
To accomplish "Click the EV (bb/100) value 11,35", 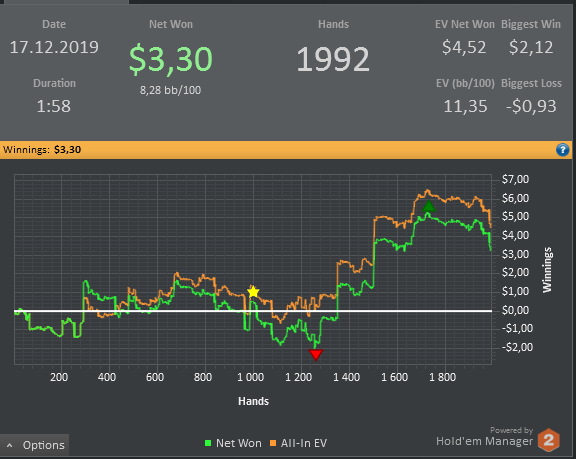I will (x=465, y=106).
